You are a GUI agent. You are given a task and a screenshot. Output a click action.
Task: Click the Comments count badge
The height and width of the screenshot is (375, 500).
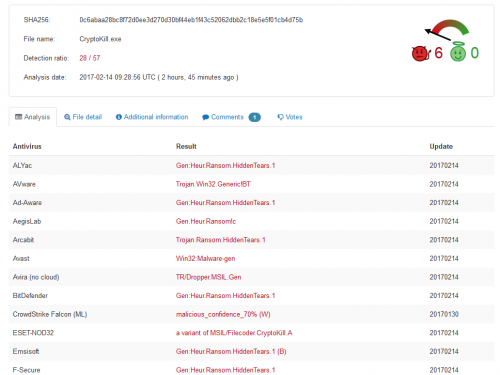(x=255, y=117)
